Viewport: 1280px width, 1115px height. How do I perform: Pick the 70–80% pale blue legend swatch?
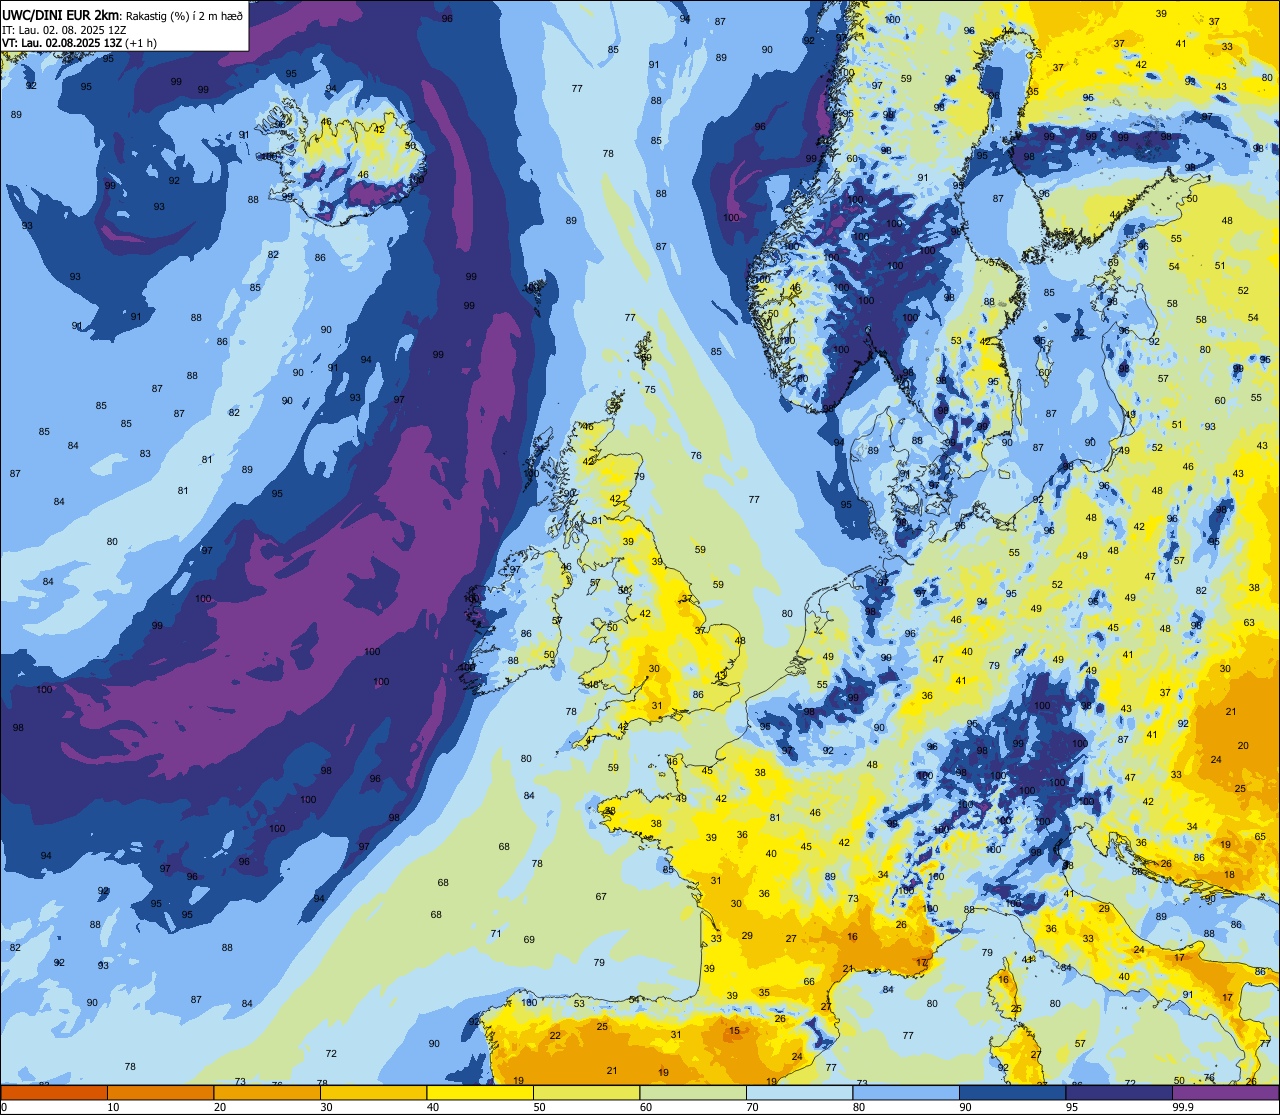[x=799, y=1092]
